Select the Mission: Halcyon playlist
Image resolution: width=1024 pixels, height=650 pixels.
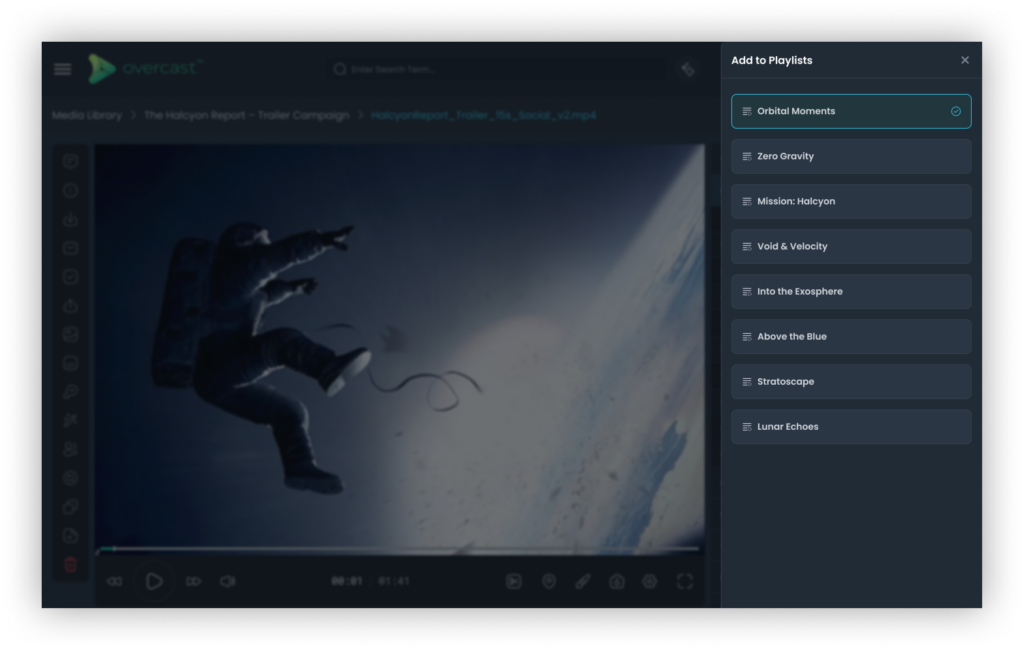pyautogui.click(x=850, y=201)
